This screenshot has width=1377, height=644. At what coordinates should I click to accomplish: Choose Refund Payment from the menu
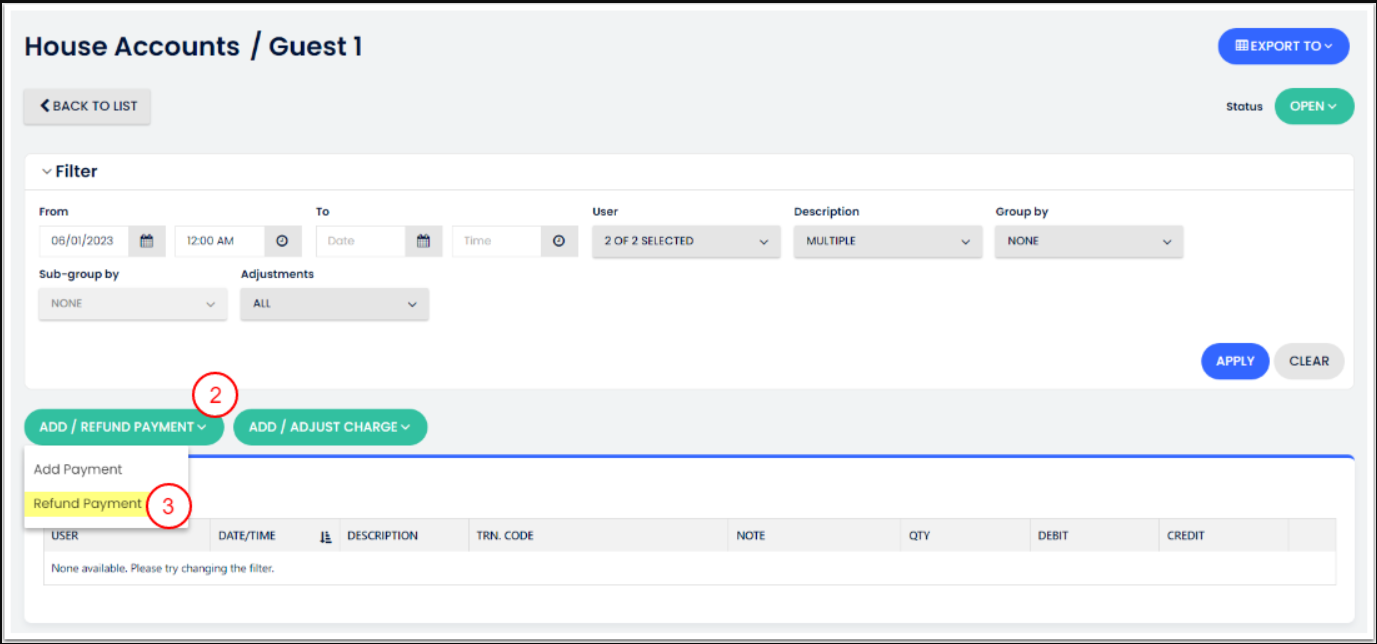(87, 504)
